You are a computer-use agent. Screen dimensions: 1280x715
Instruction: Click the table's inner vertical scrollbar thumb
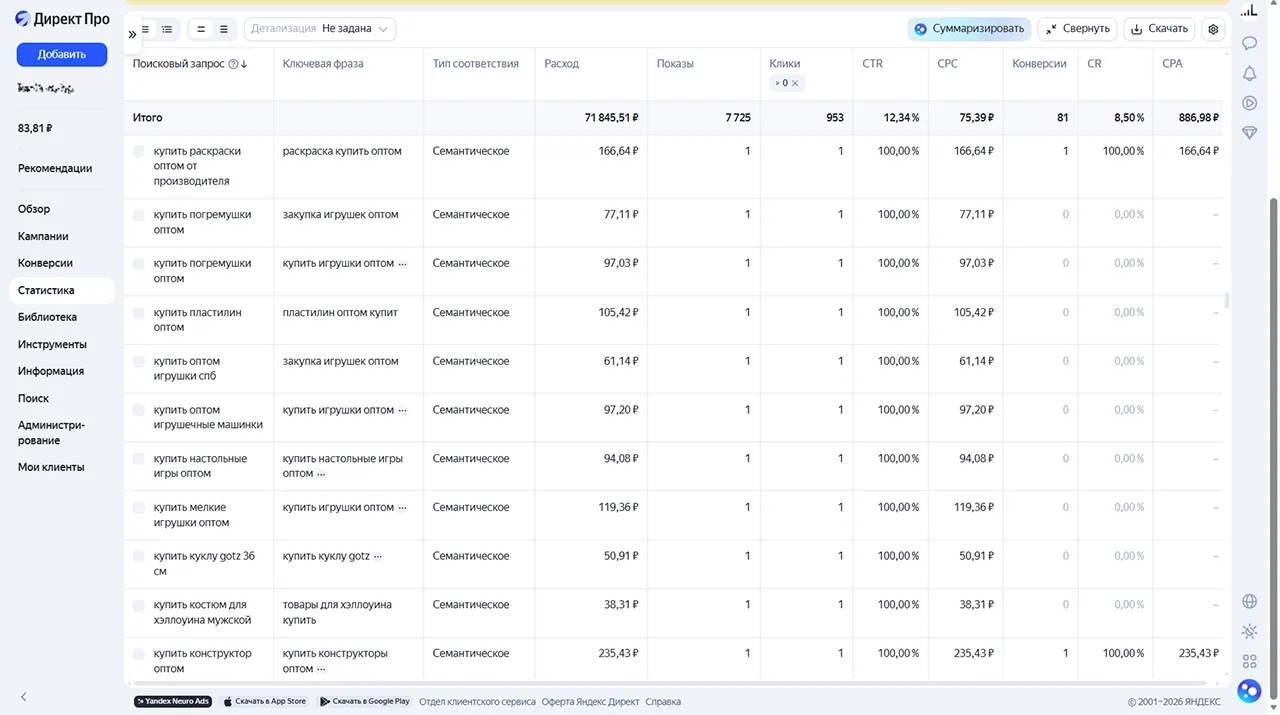click(x=1226, y=300)
